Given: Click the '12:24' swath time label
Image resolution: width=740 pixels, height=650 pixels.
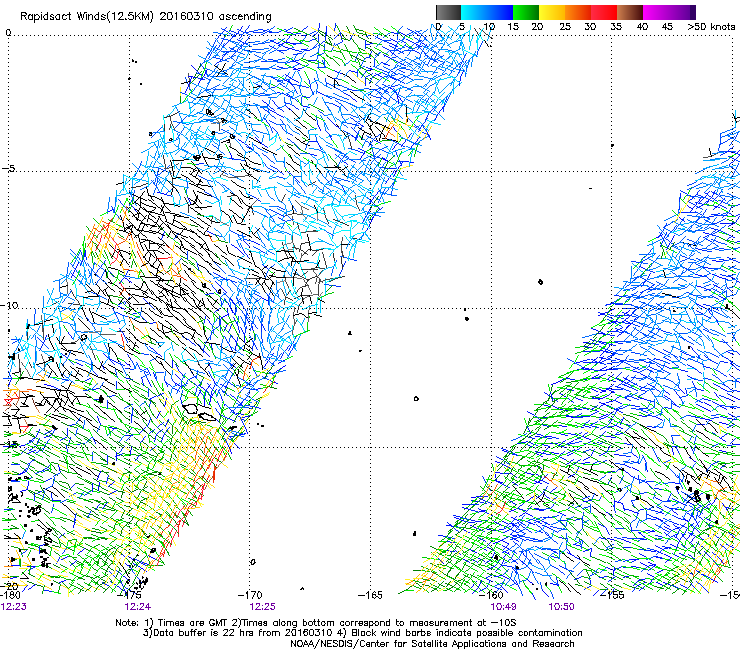Looking at the screenshot, I should click(138, 607).
